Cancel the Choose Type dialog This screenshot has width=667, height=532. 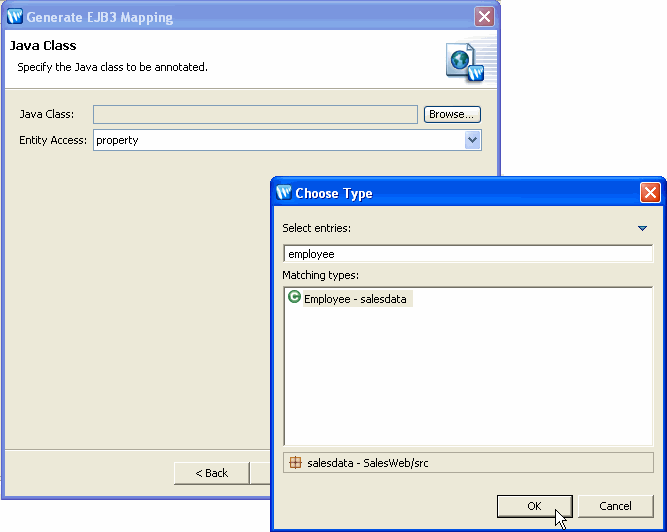[615, 506]
